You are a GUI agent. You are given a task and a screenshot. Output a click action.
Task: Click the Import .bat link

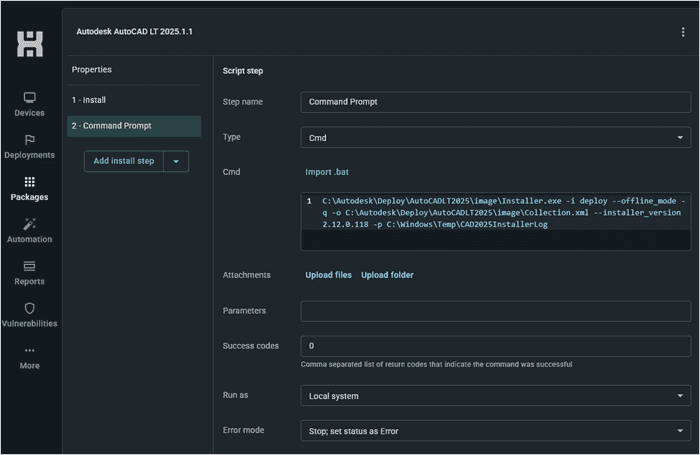coord(326,172)
